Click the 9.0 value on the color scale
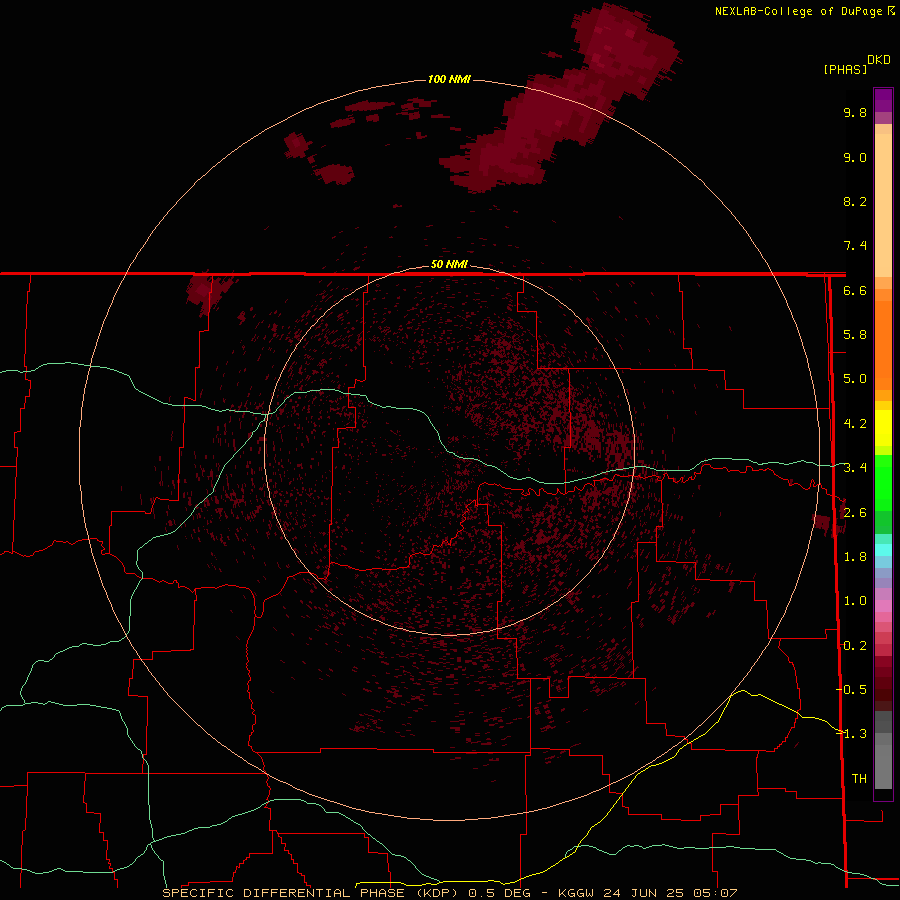Screen dimensions: 900x900 click(855, 157)
